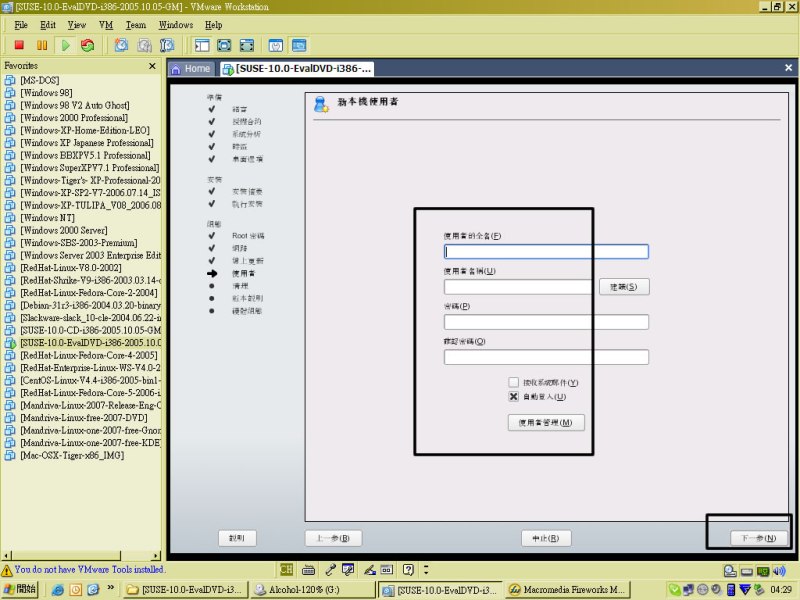Select [Windows 2000 Professional] in Favorites
Image resolution: width=800 pixels, height=600 pixels.
[x=74, y=118]
